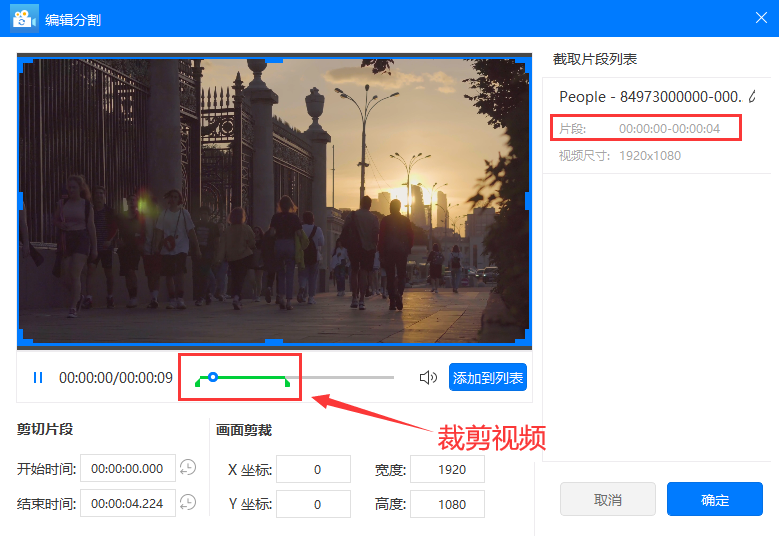
Task: Click the 视频尺寸 1920x1080 text
Action: click(x=620, y=155)
